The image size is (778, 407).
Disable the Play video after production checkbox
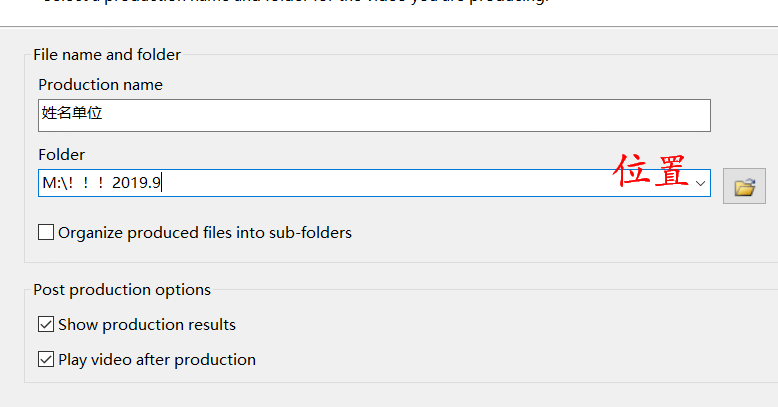(x=46, y=359)
